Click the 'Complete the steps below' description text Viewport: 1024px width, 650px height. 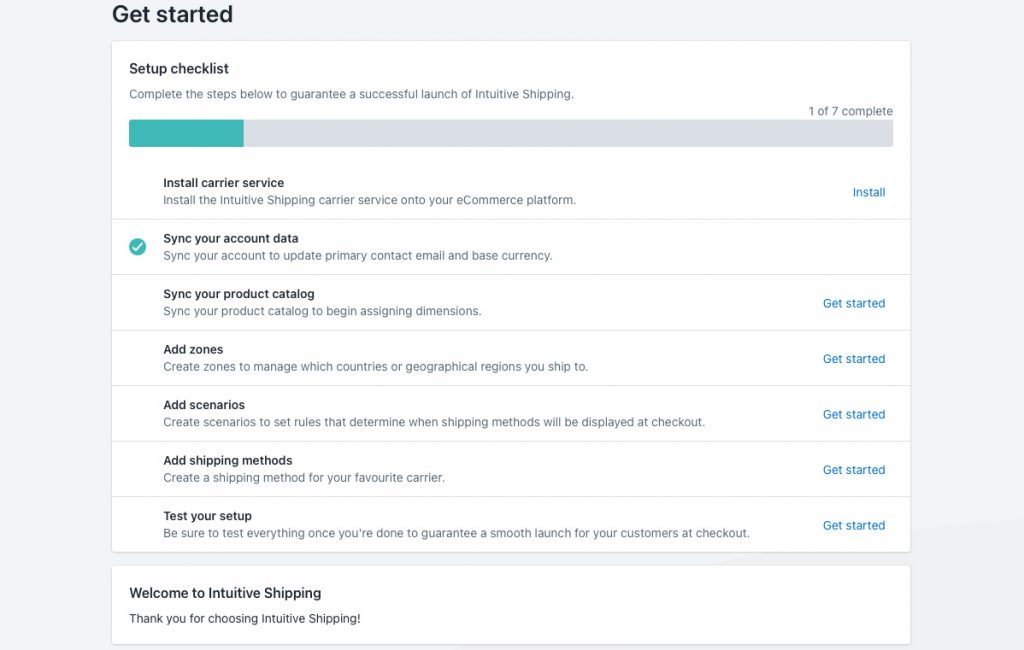coord(351,94)
